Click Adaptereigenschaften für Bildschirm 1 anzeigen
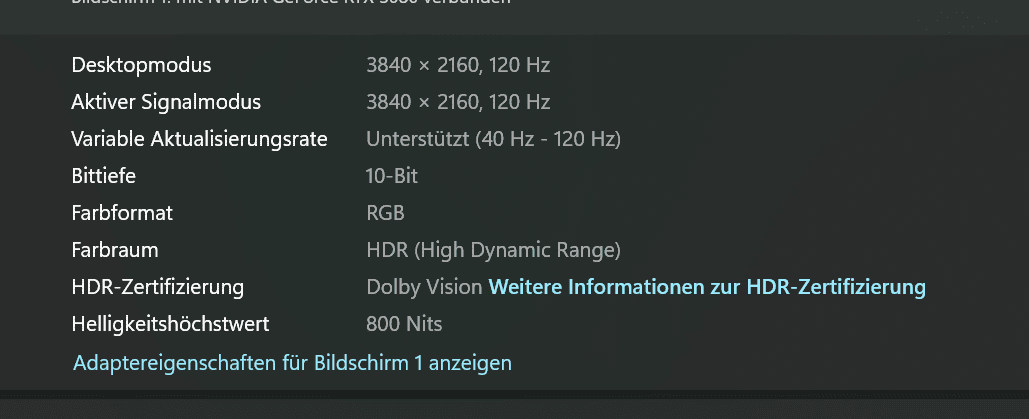Image resolution: width=1029 pixels, height=419 pixels. point(292,362)
